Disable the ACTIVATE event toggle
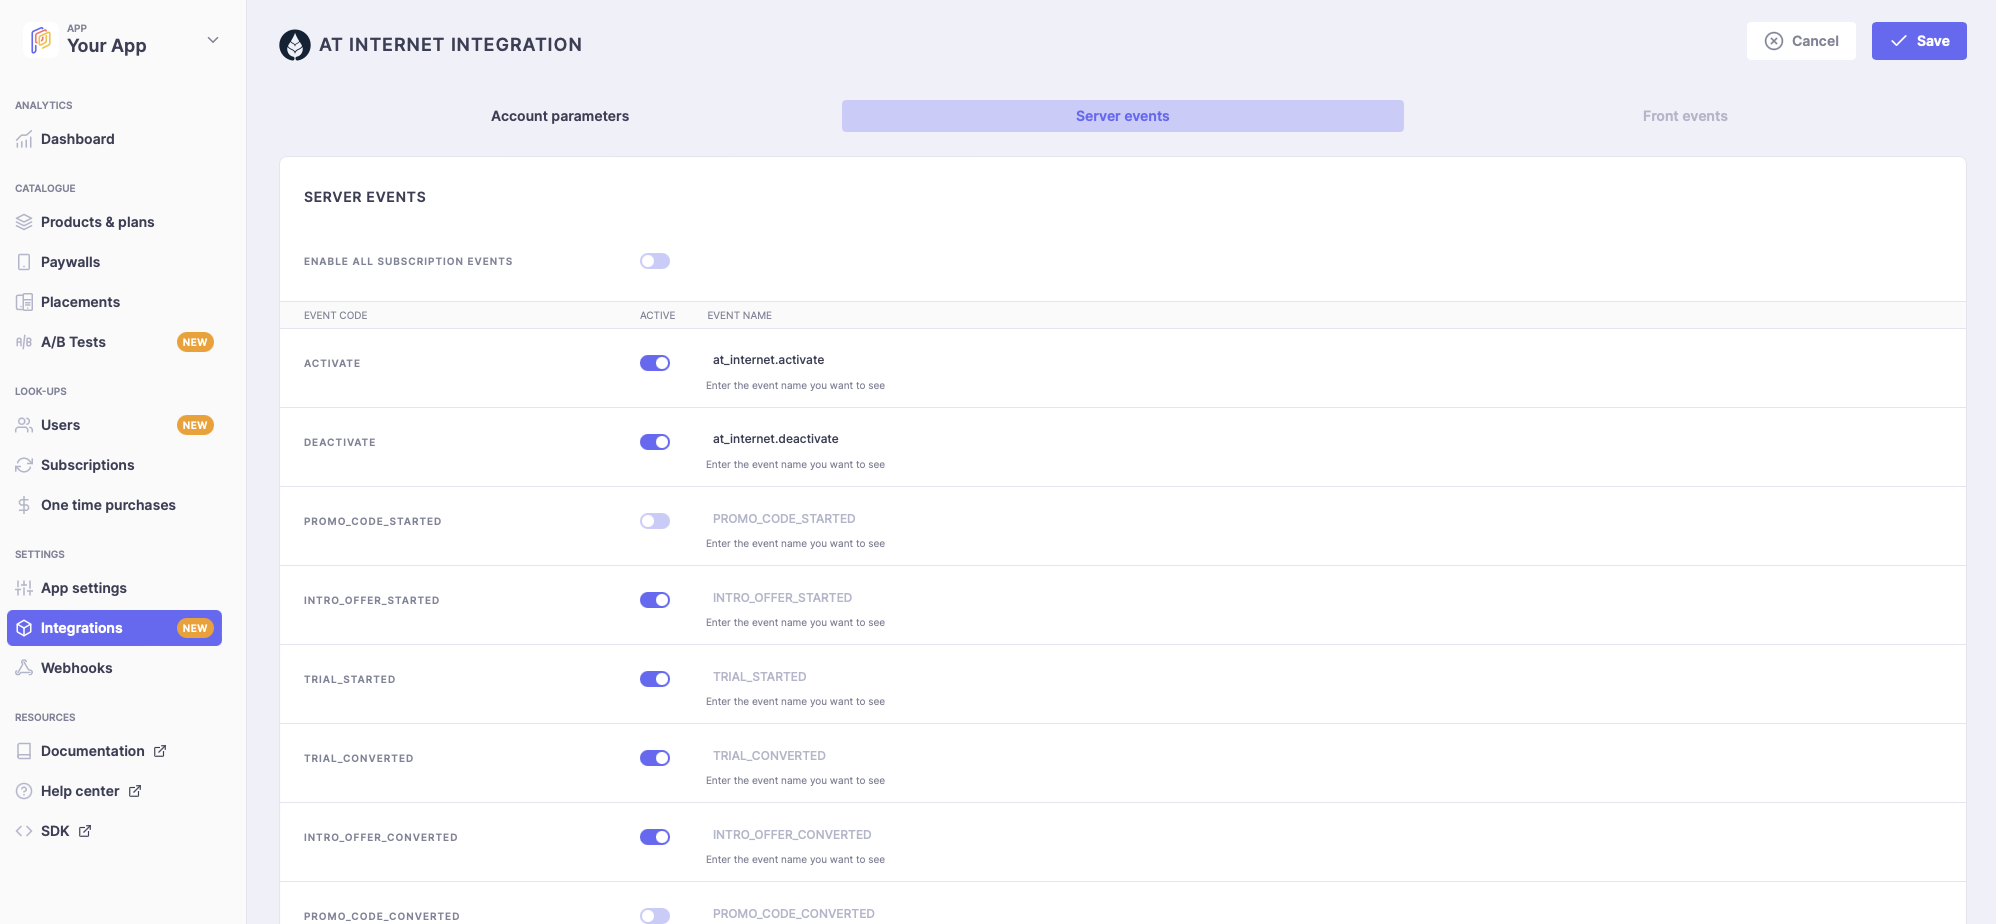The width and height of the screenshot is (1996, 924). point(655,363)
